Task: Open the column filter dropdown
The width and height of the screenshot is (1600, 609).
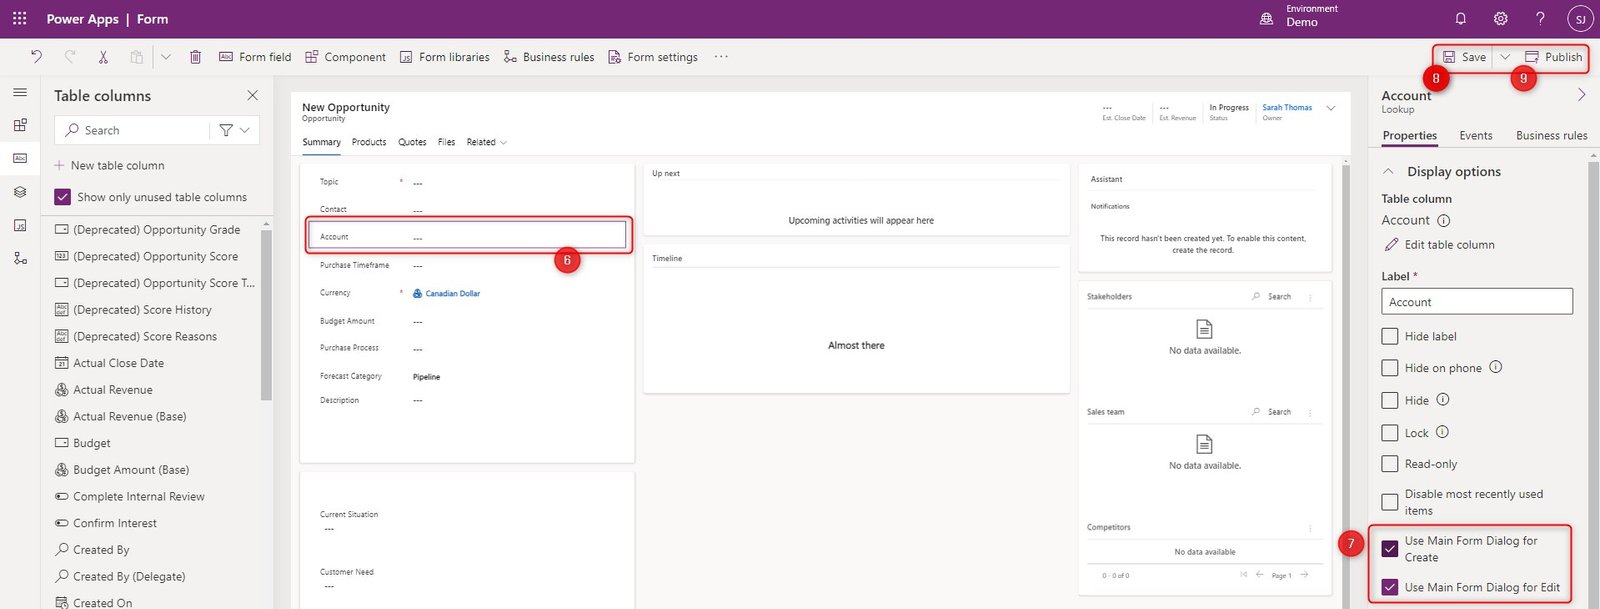Action: [235, 130]
